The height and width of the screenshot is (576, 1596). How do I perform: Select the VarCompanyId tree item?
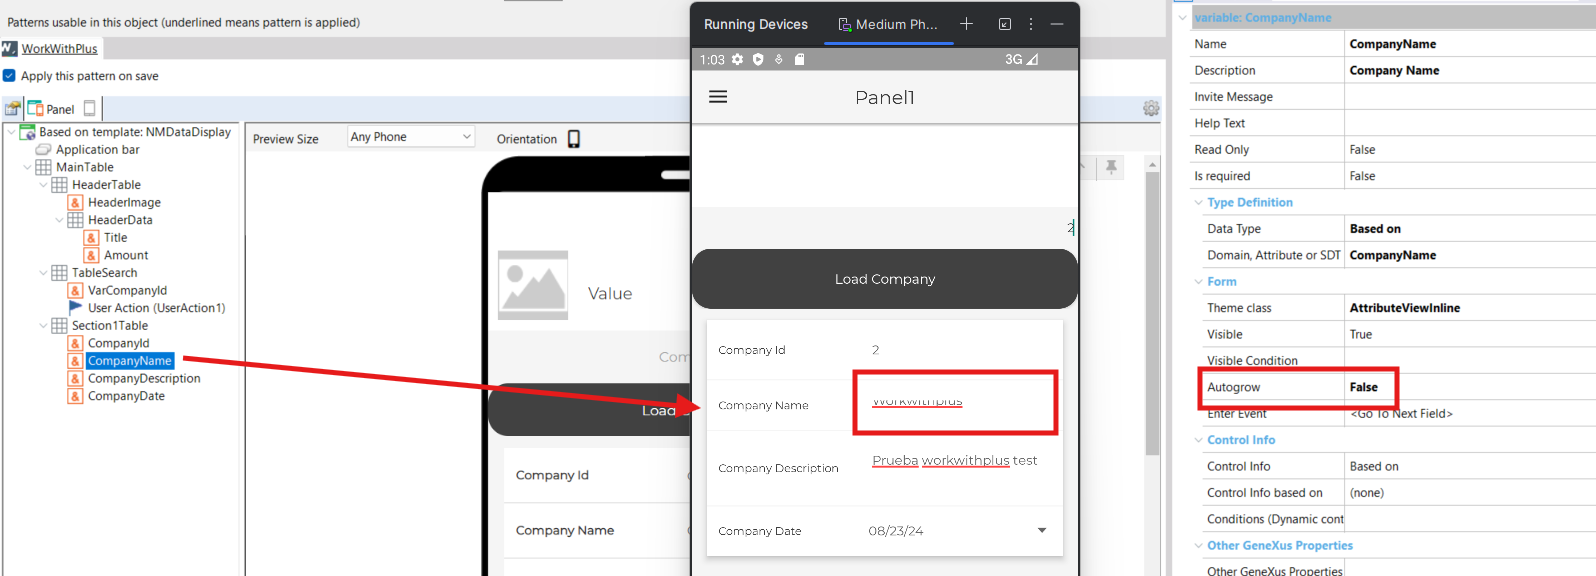[127, 290]
